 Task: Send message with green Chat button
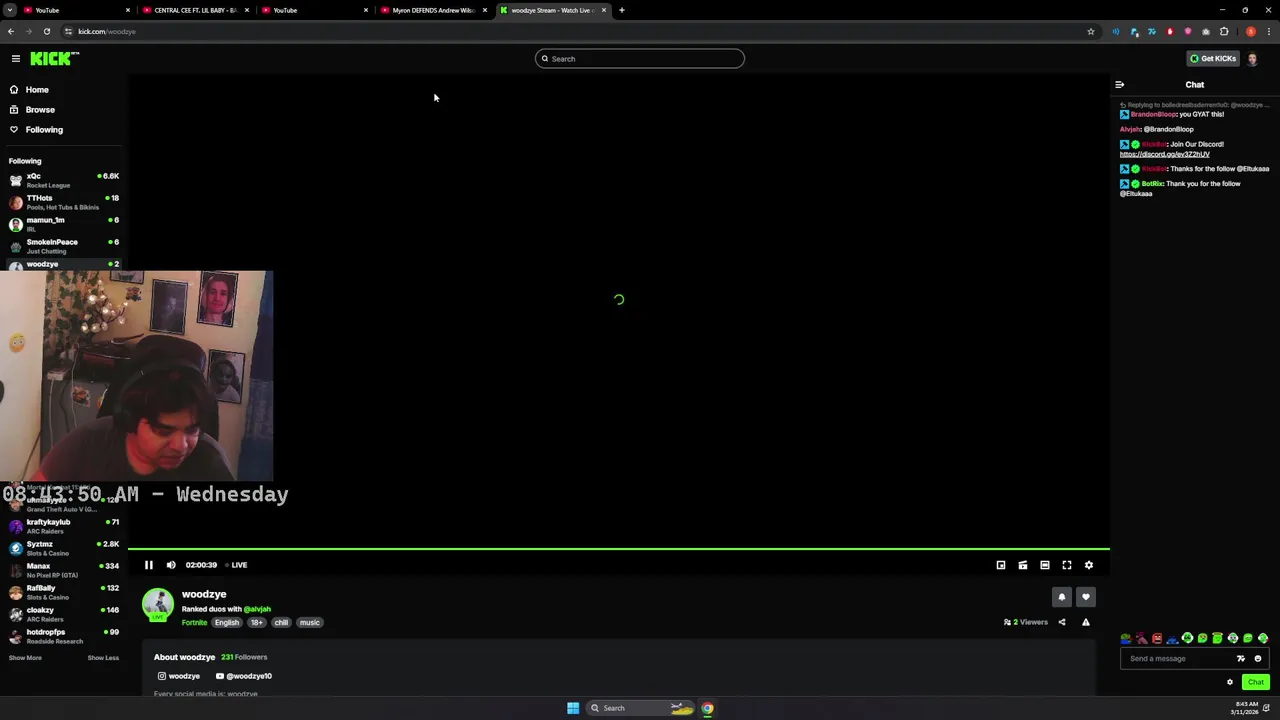1256,682
